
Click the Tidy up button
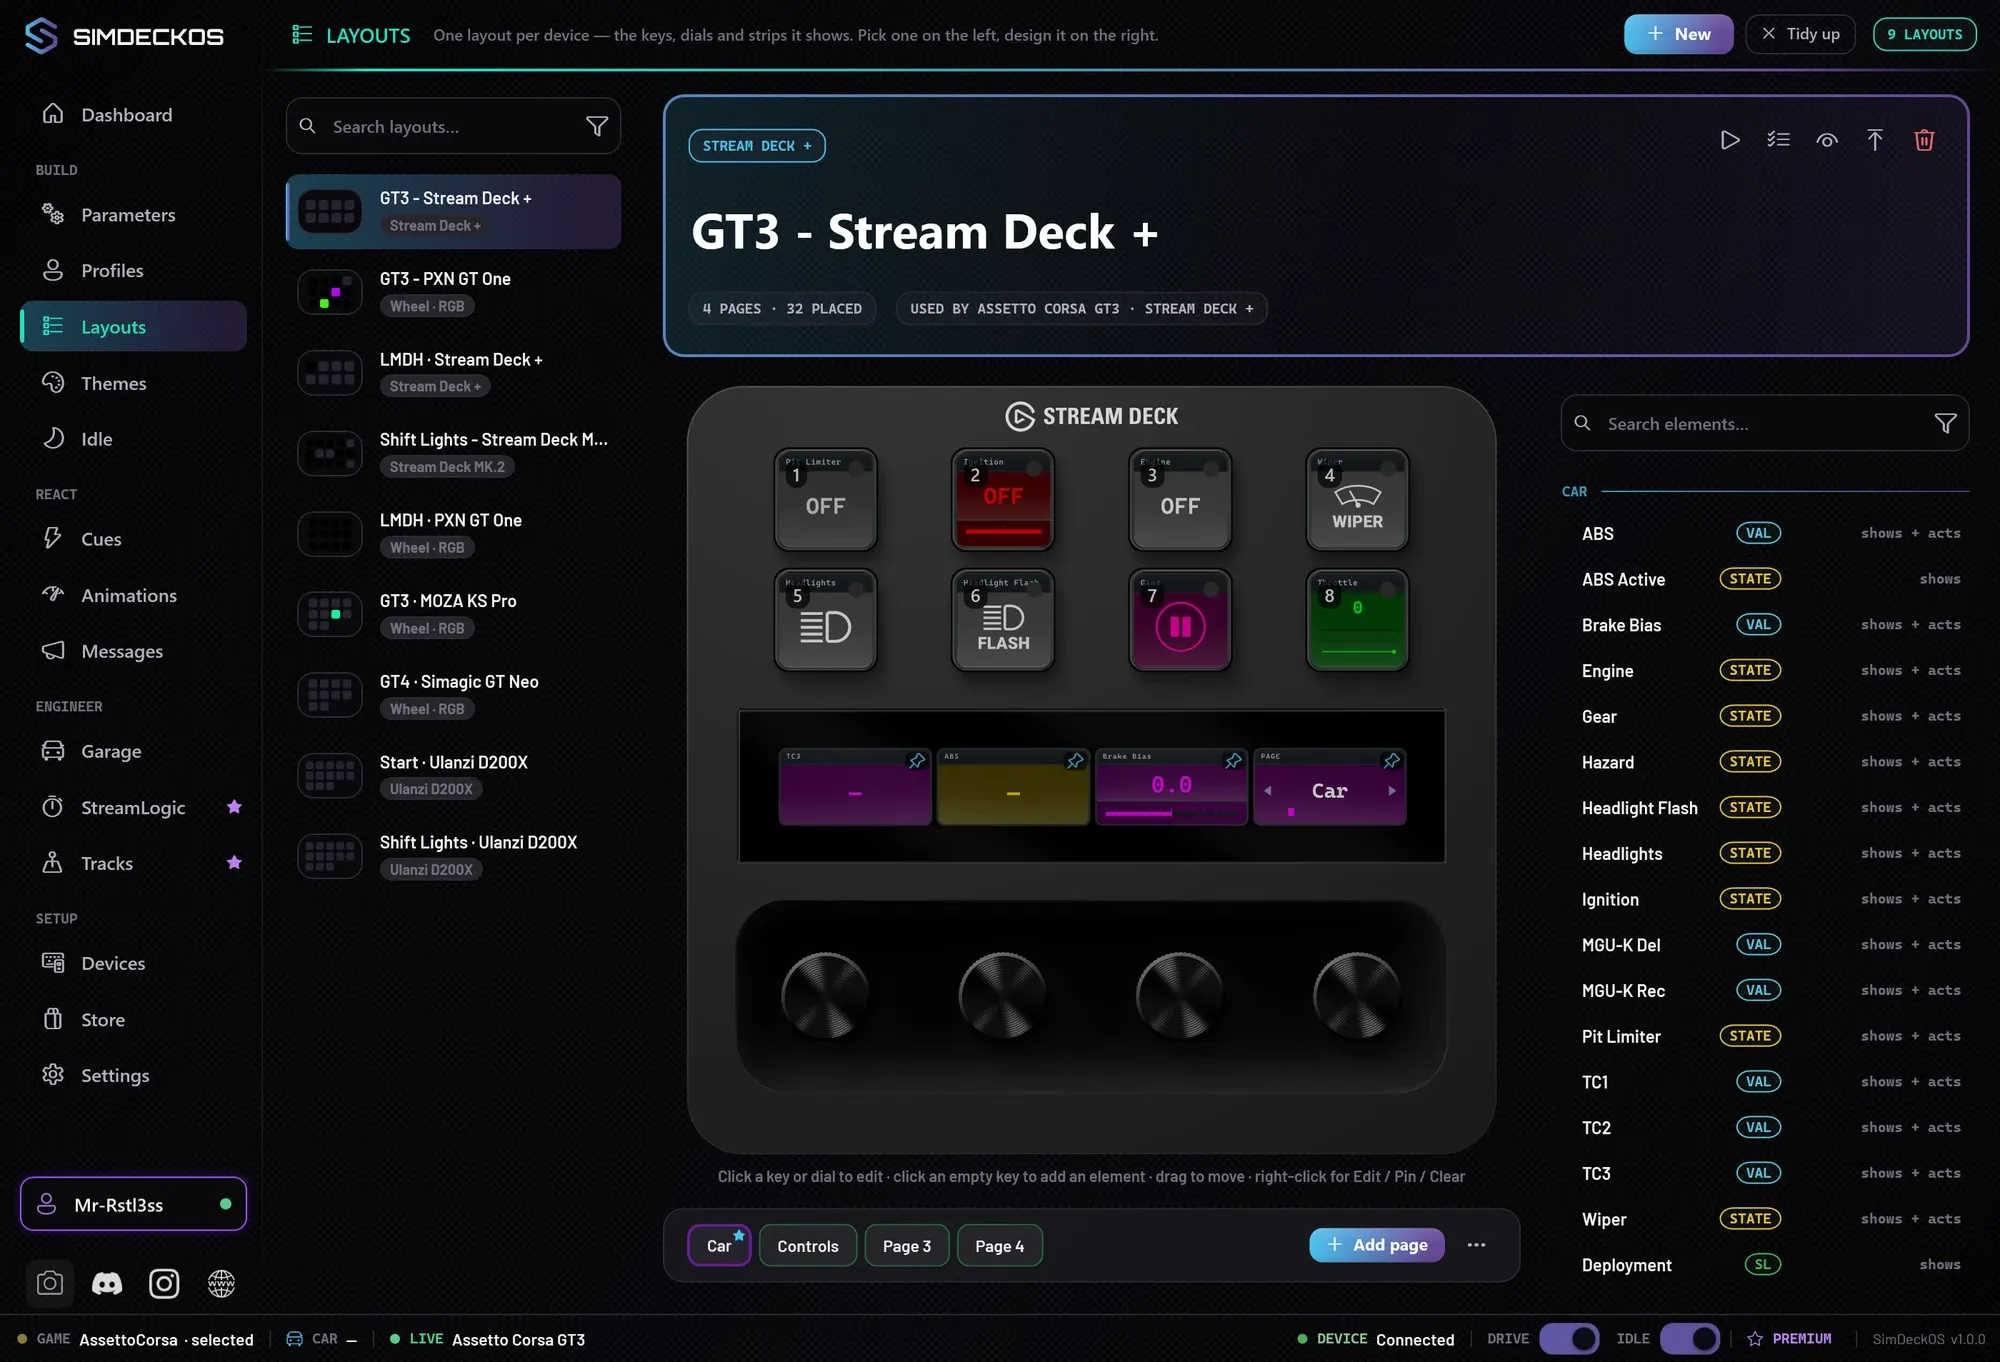pyautogui.click(x=1800, y=34)
